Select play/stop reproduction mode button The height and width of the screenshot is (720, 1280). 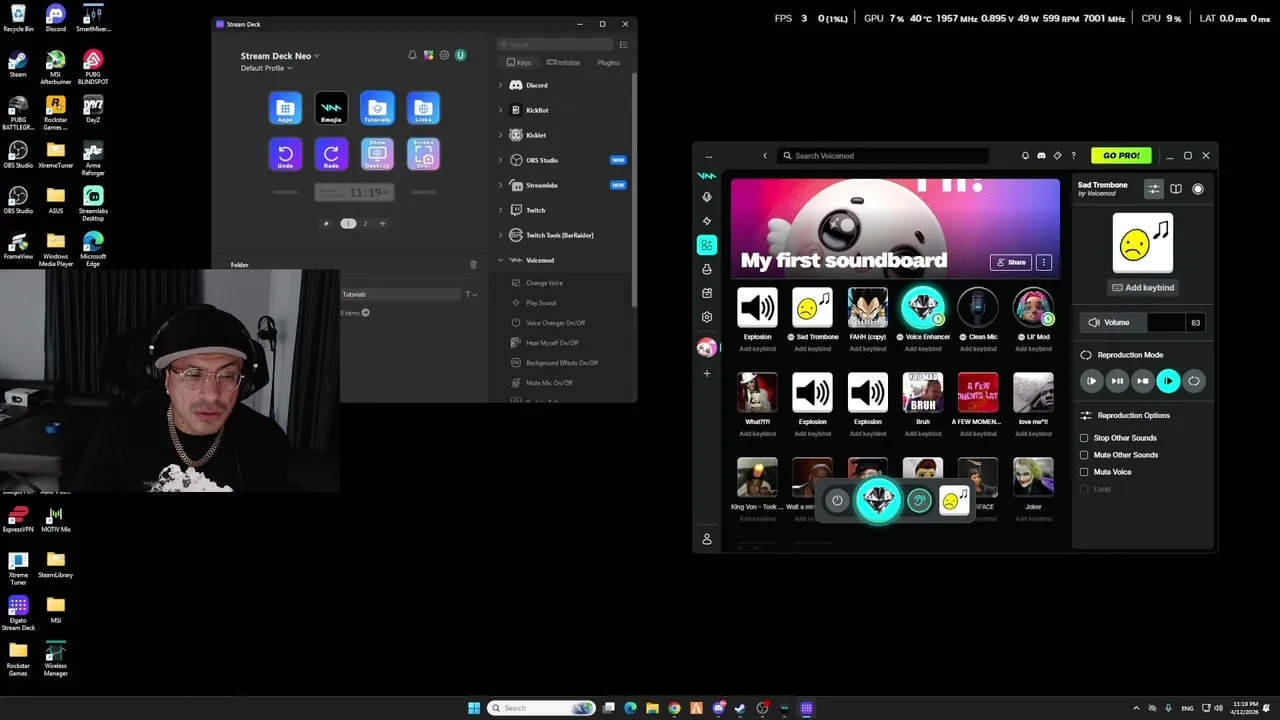tap(1143, 381)
